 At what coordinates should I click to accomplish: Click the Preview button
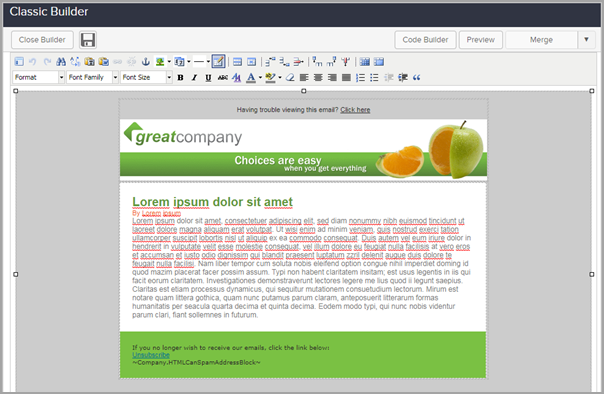[x=481, y=40]
